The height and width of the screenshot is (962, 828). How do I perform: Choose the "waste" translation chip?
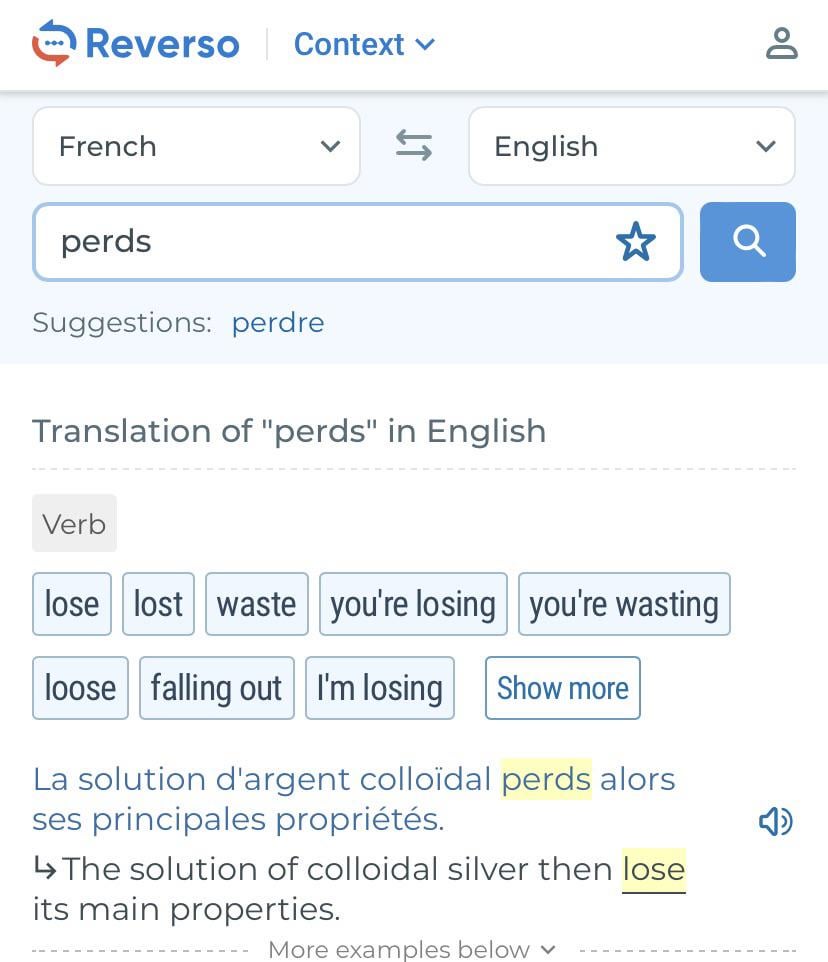tap(257, 604)
